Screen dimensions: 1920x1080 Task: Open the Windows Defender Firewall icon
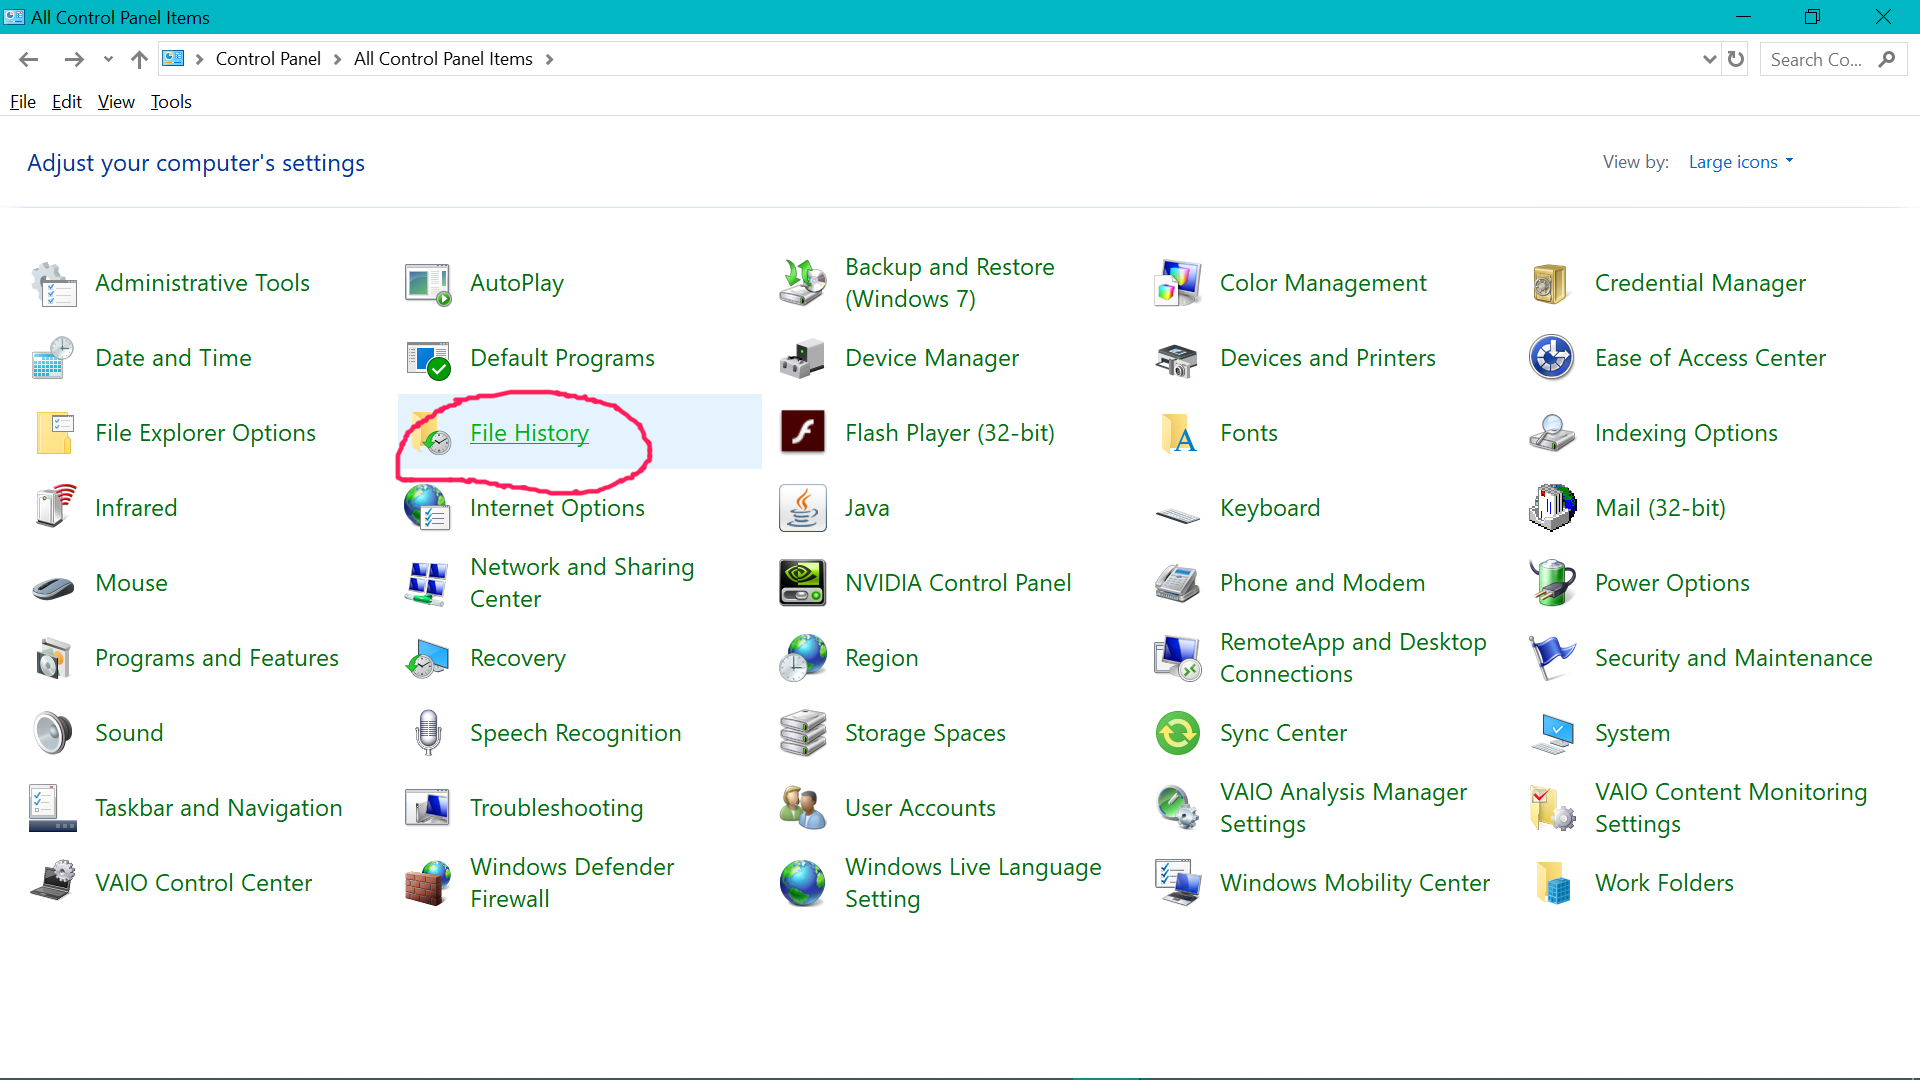428,883
